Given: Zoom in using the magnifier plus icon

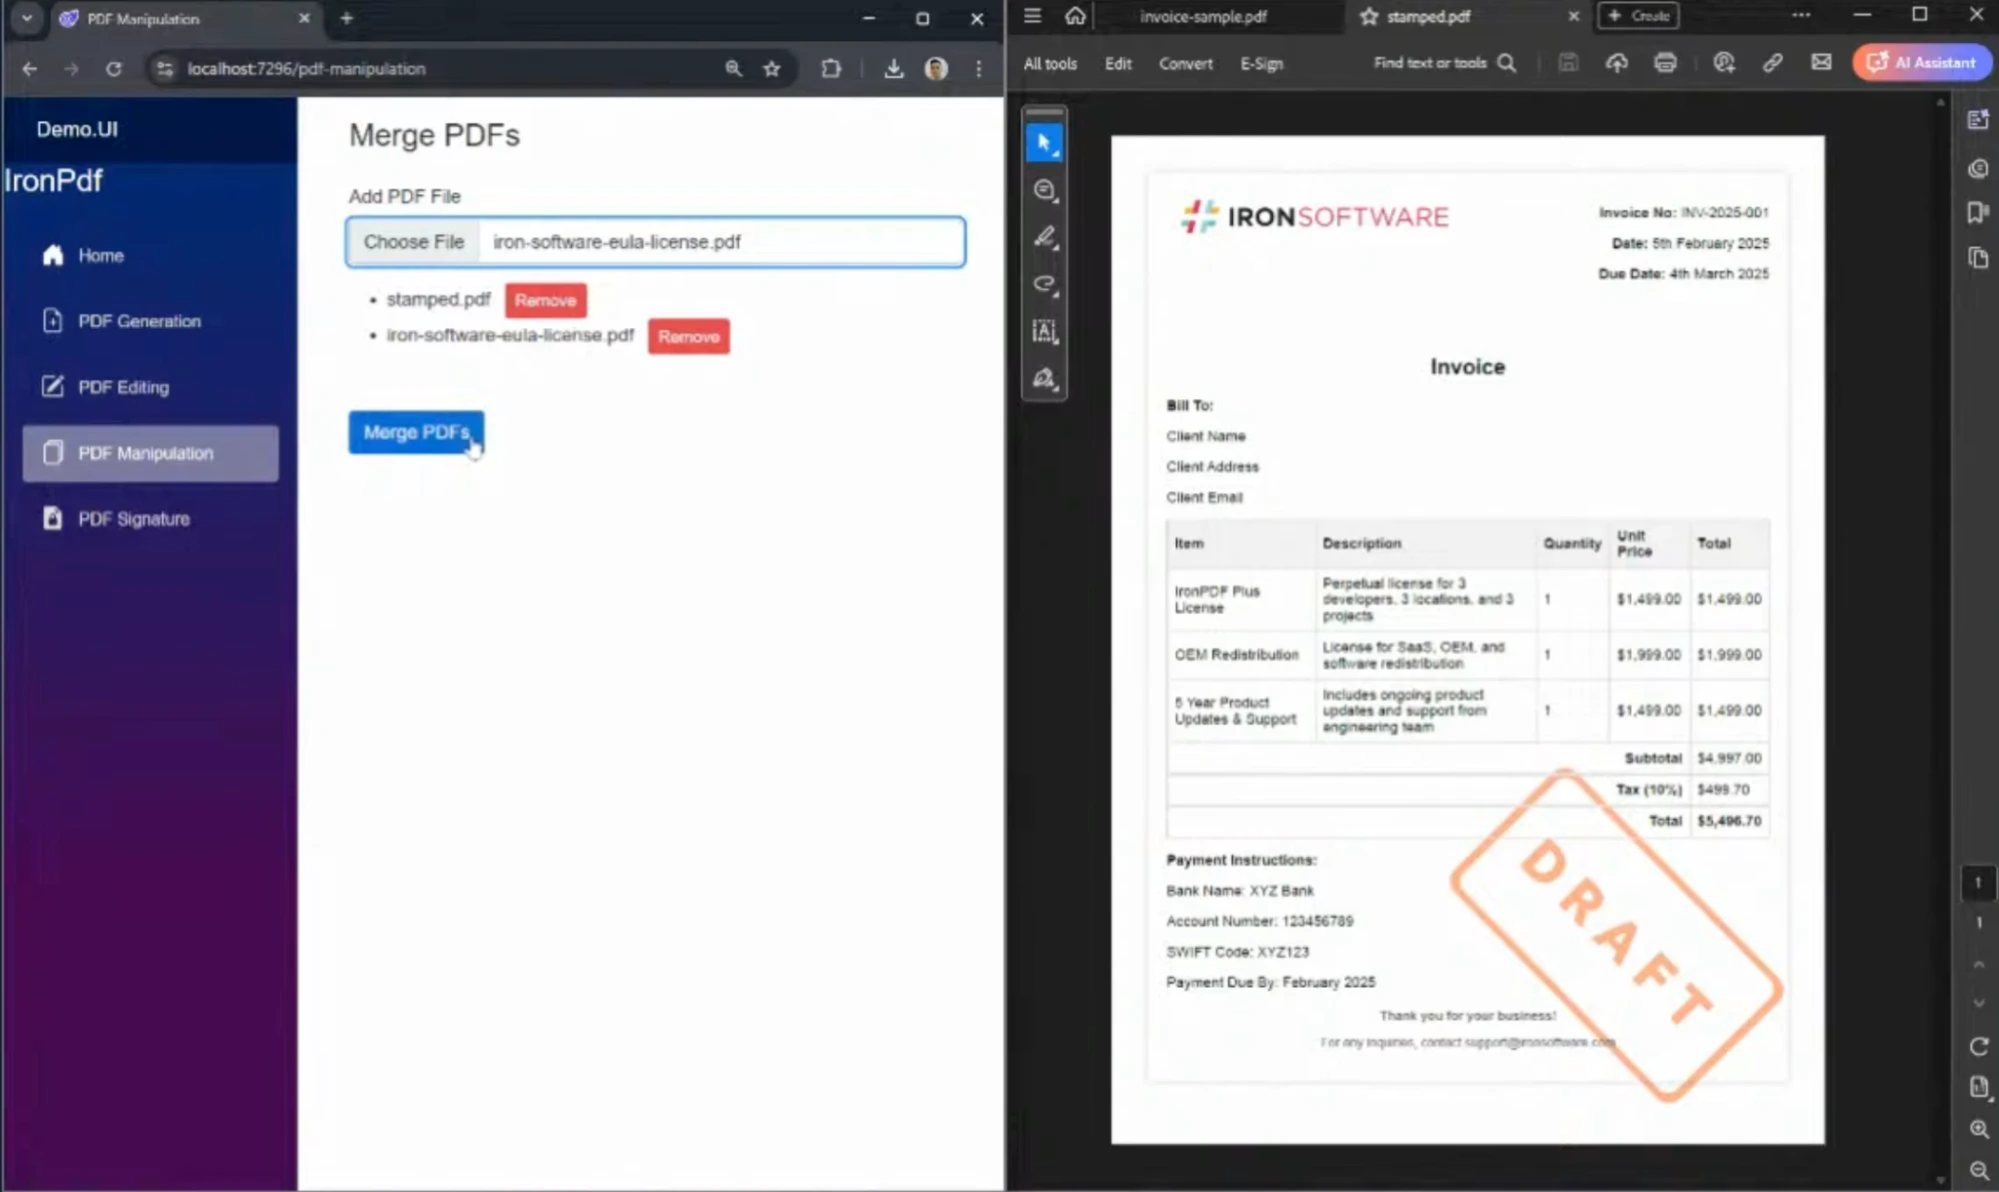Looking at the screenshot, I should [1978, 1129].
